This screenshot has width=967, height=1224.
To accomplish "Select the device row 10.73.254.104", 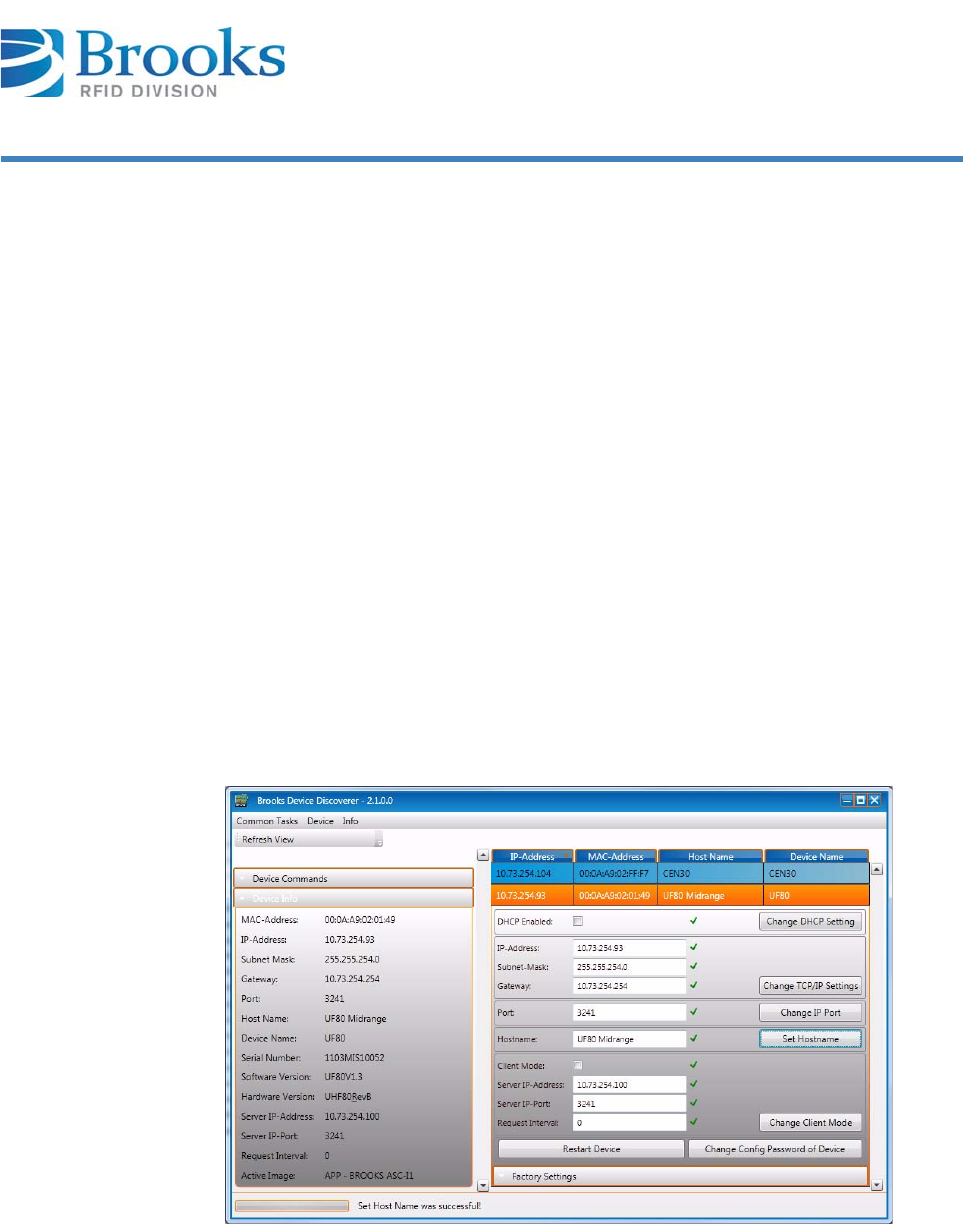I will [680, 874].
